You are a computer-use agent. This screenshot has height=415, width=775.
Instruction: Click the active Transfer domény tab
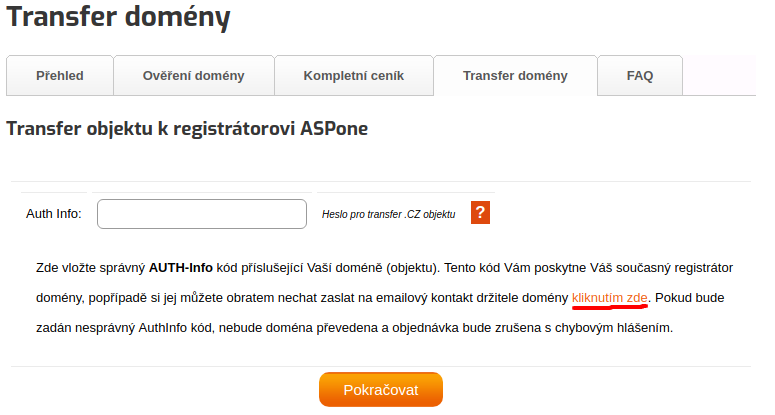(x=515, y=75)
